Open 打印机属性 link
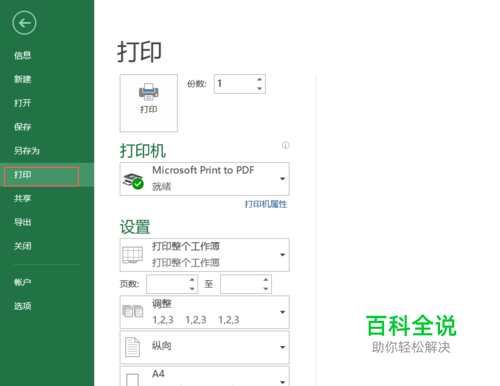Viewport: 500px width, 386px height. pos(266,204)
